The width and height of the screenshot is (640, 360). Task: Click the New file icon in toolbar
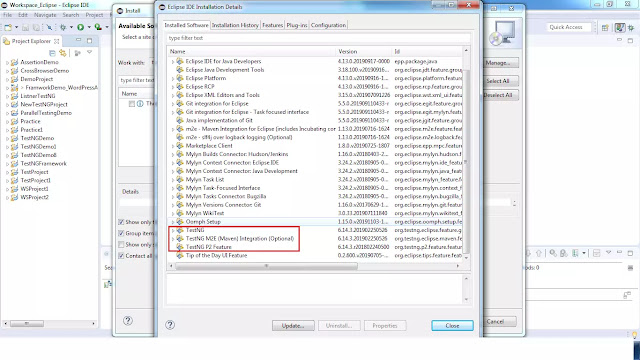pyautogui.click(x=8, y=27)
